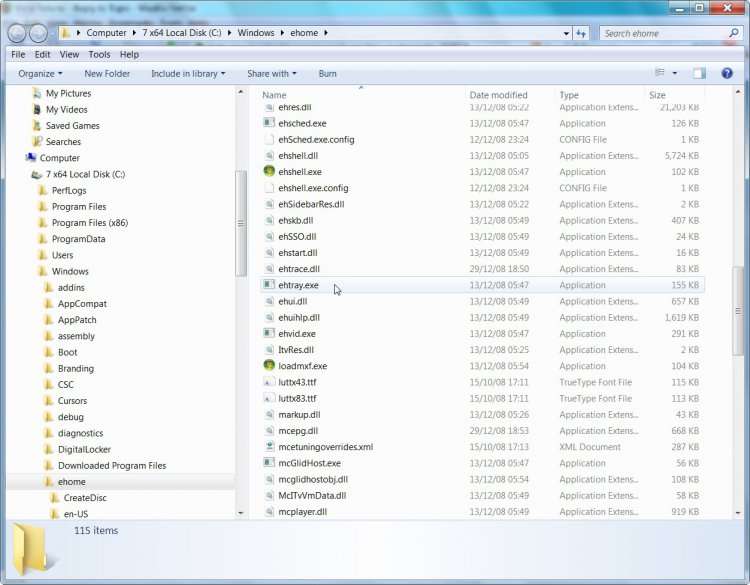The image size is (750, 585).
Task: Open address bar history dropdown arrow
Action: tap(566, 33)
